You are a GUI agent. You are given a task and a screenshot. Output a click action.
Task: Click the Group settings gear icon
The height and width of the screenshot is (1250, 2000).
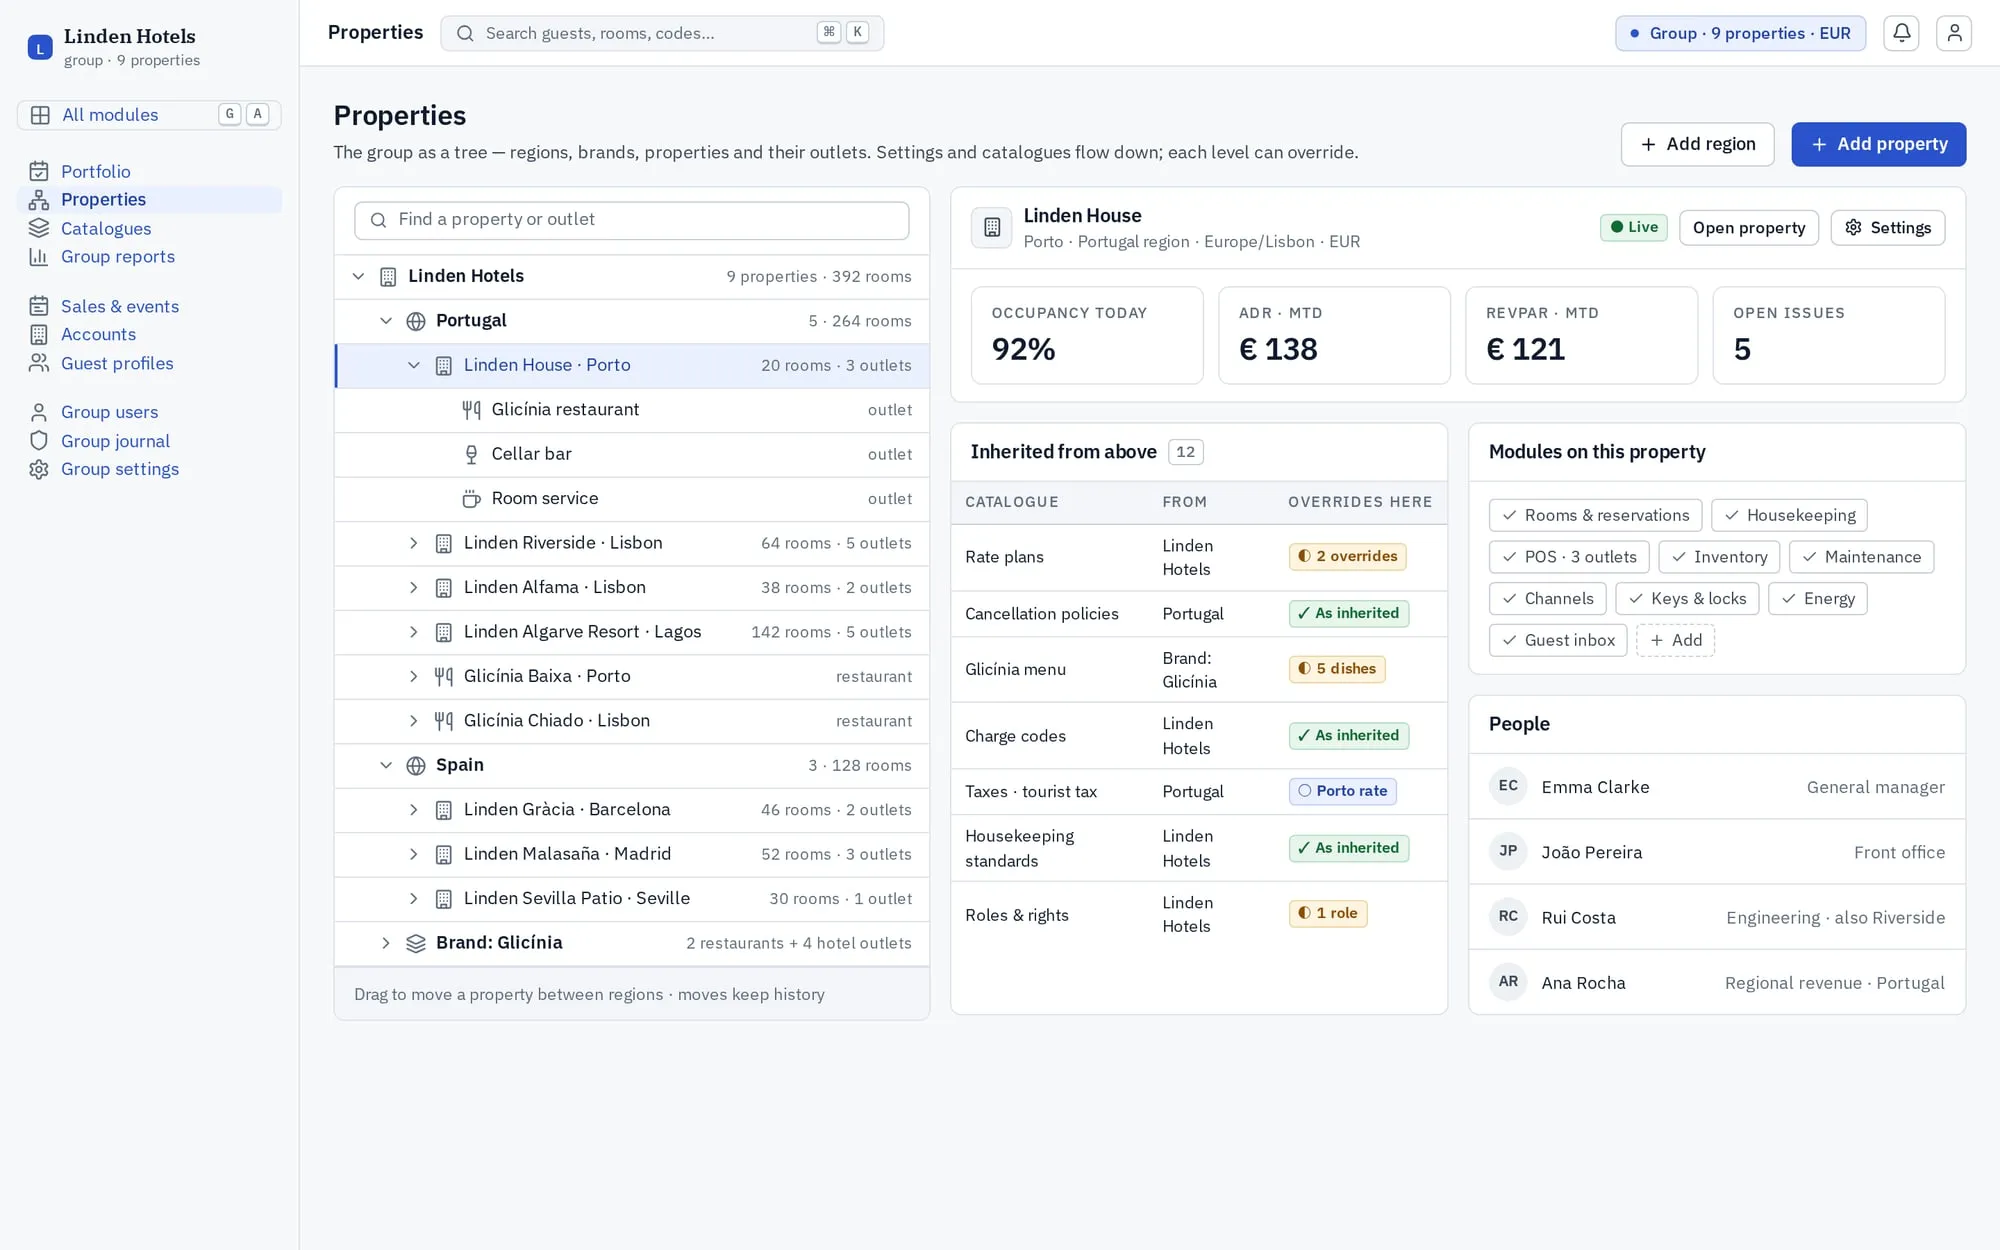39,469
